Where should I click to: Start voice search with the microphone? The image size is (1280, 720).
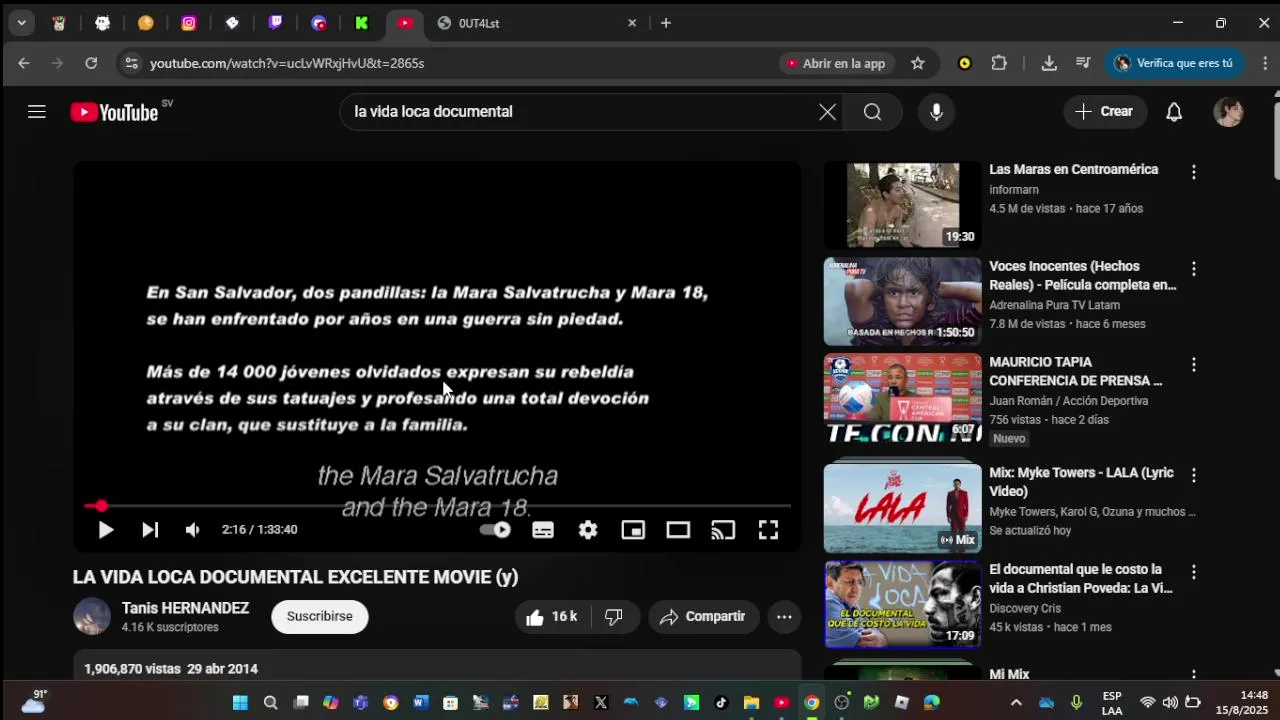click(936, 112)
